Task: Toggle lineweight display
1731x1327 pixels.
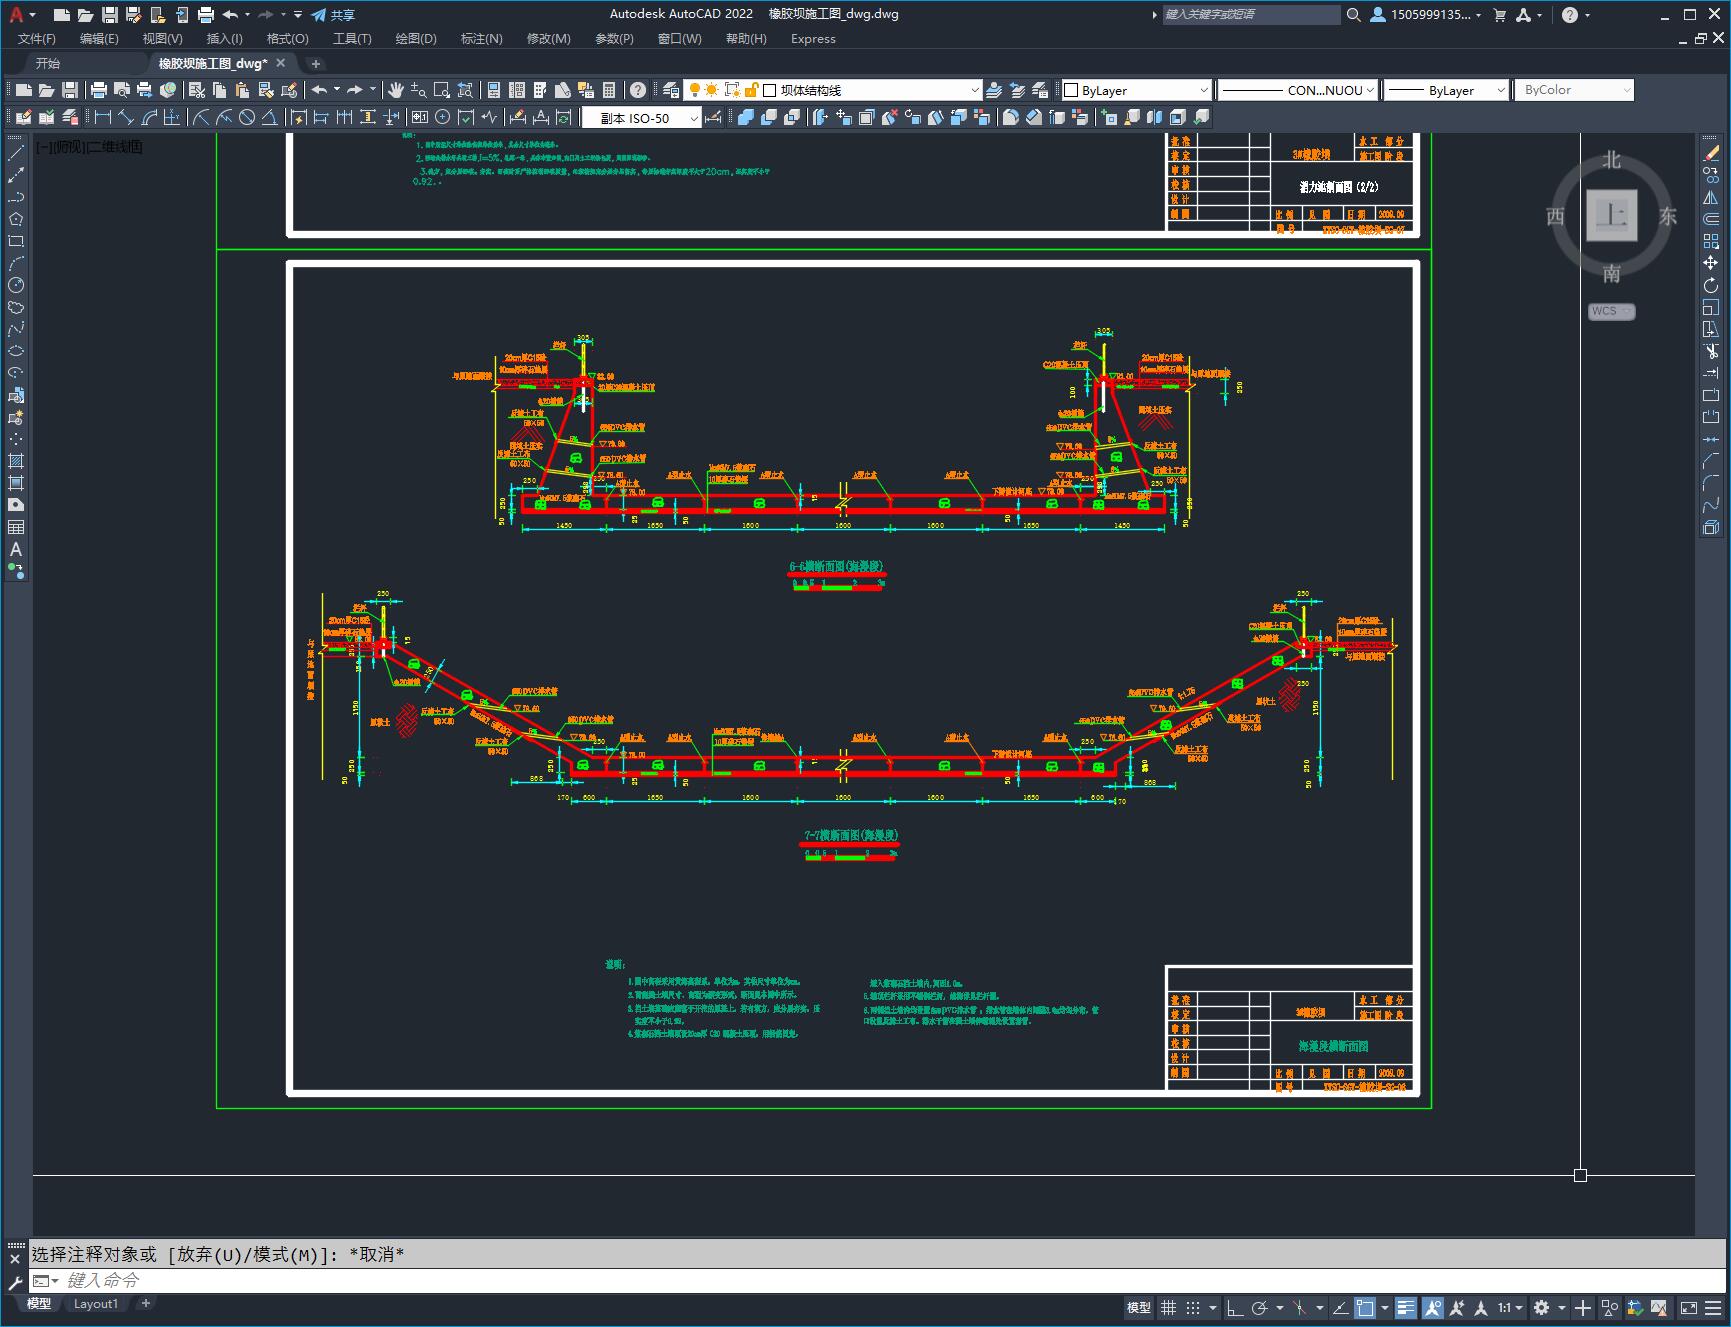Action: pos(1407,1307)
